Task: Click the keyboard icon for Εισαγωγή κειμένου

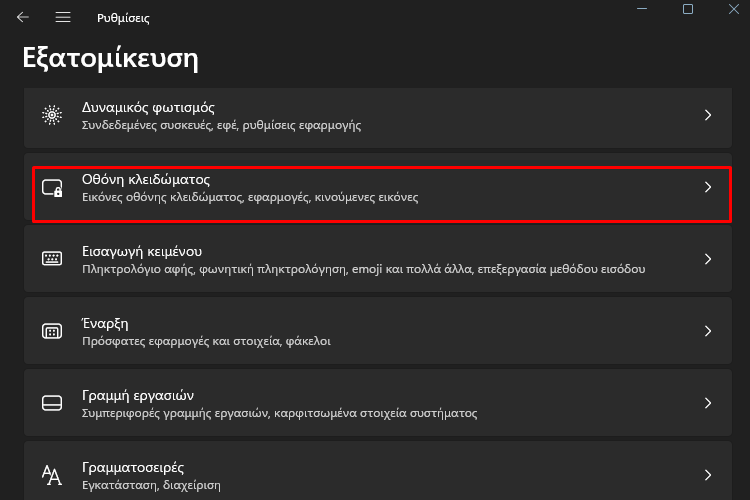Action: click(52, 259)
